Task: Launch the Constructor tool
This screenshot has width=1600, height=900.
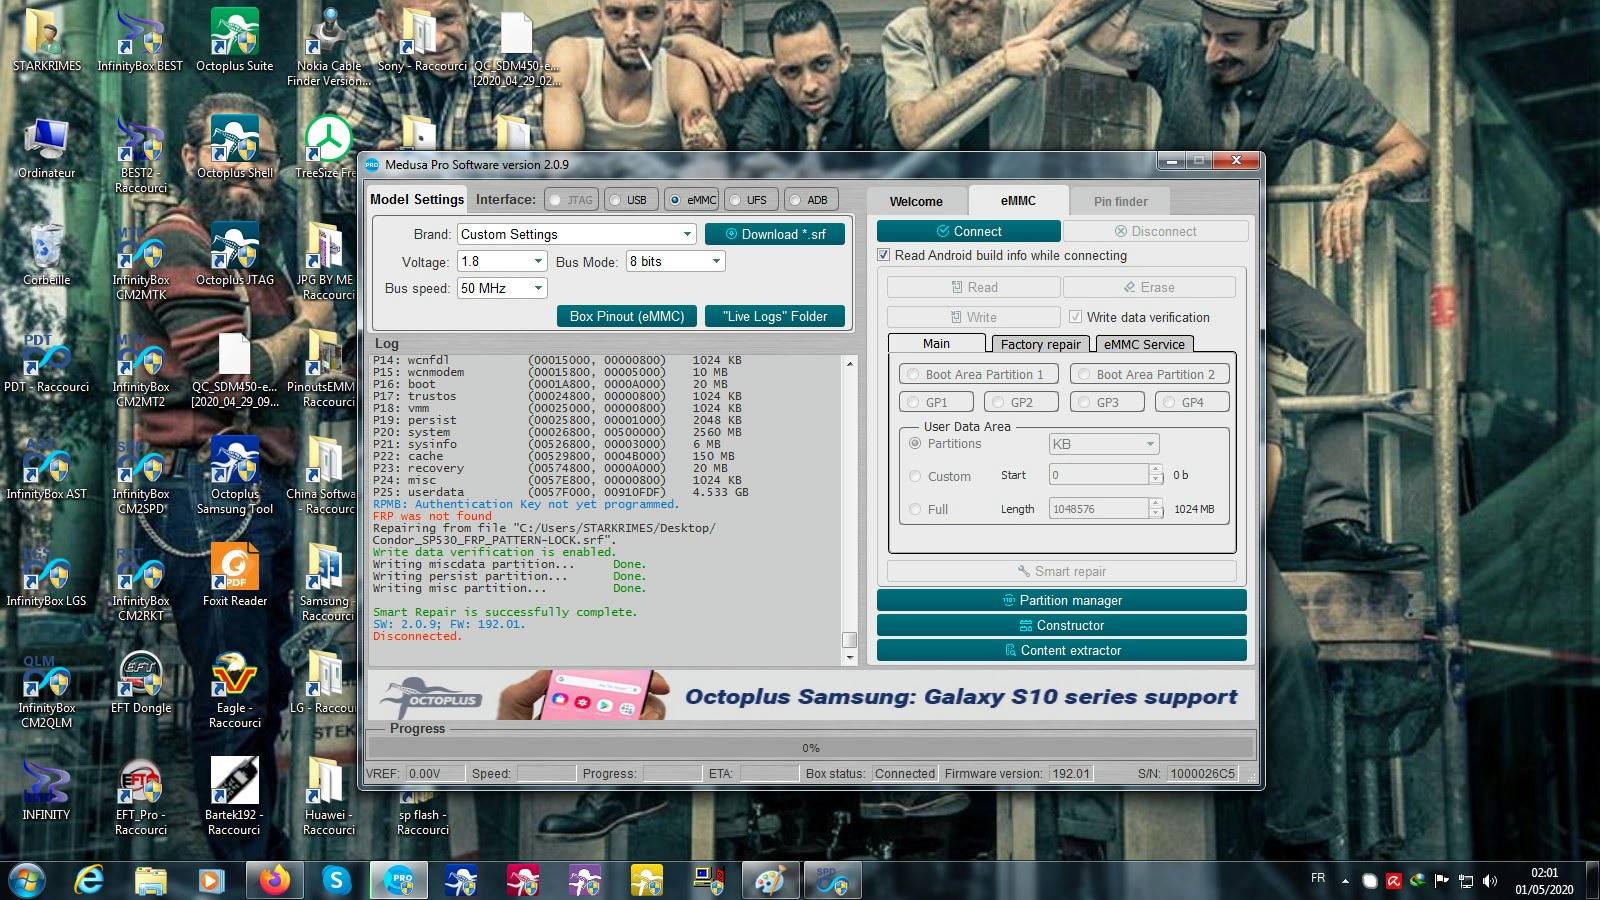Action: (x=1062, y=624)
